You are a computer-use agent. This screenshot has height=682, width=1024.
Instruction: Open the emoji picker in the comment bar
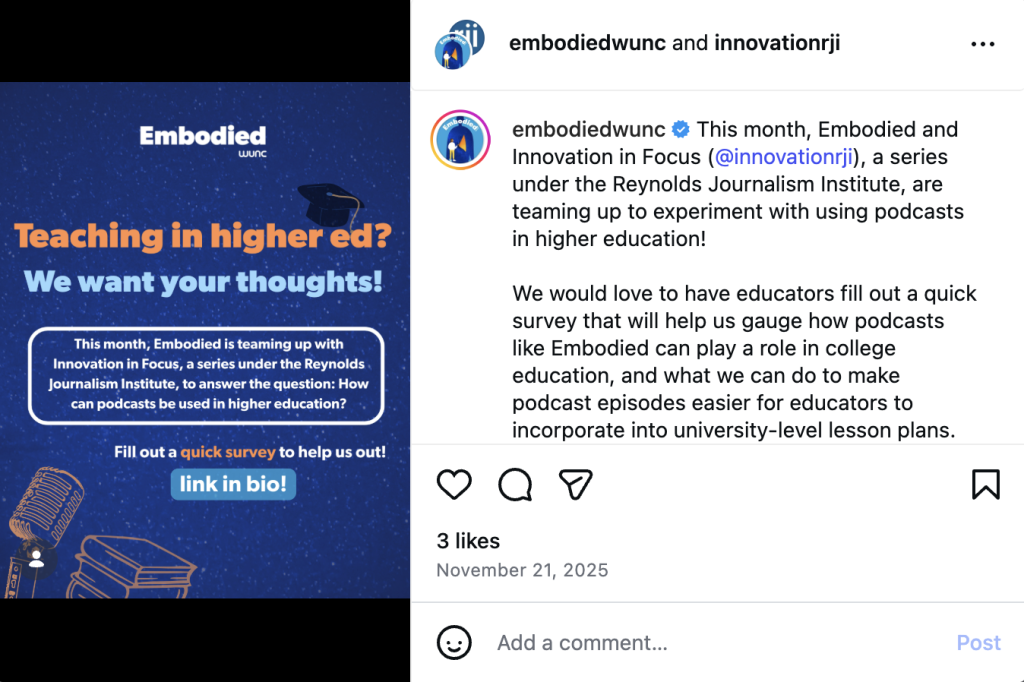click(x=454, y=642)
